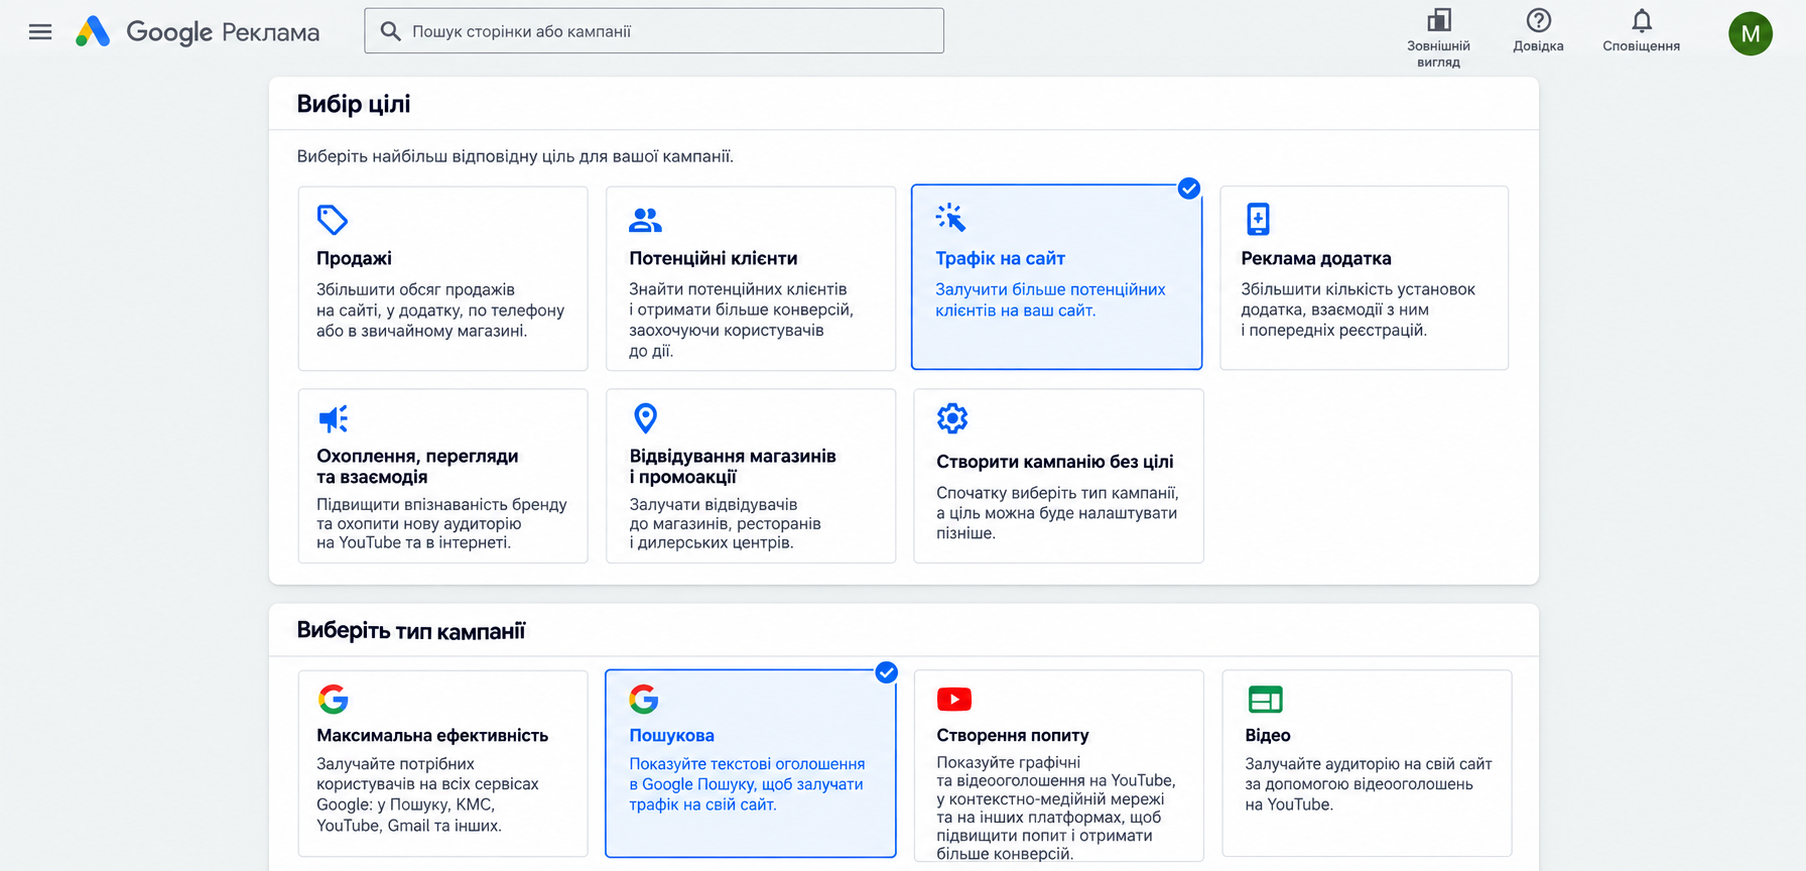Click the Виберіть тип кампанії heading

coord(411,631)
